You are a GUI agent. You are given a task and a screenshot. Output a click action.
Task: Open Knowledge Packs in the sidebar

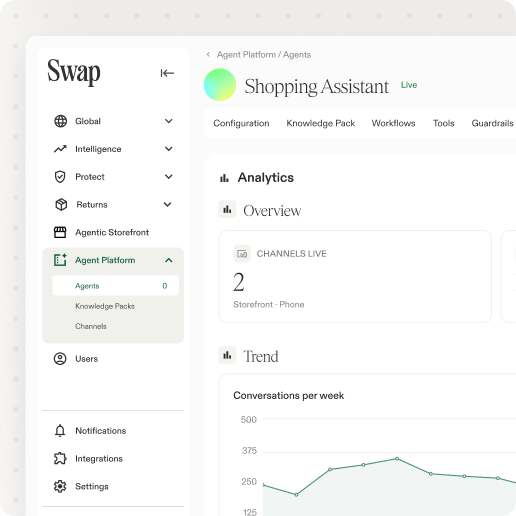(105, 306)
